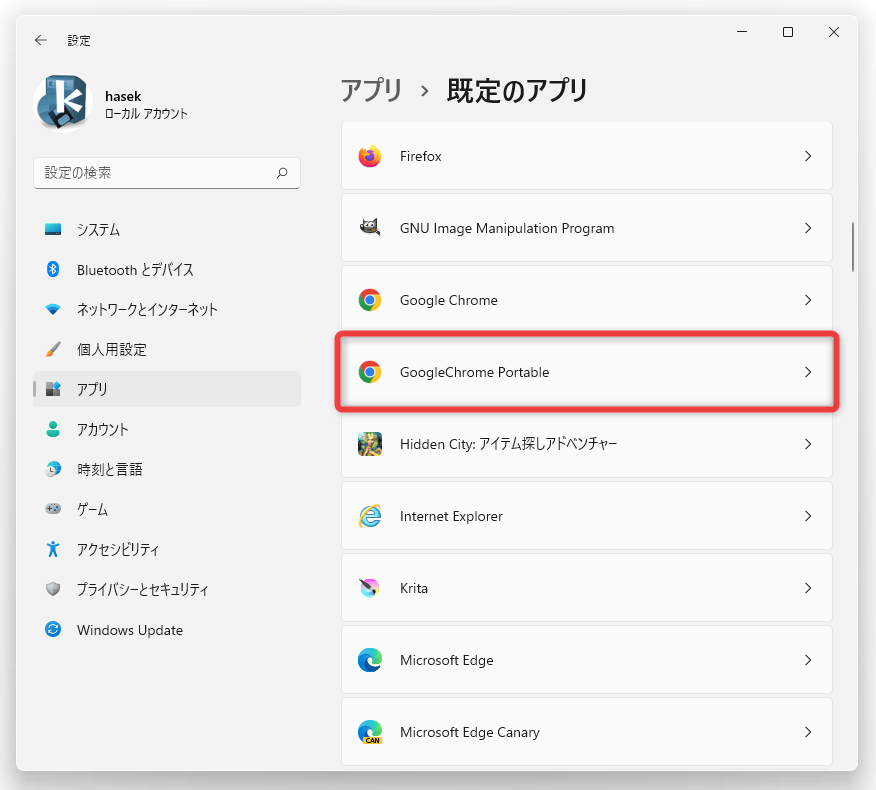Expand the Internet Explorer row chevron
This screenshot has height=790, width=876.
coord(808,516)
